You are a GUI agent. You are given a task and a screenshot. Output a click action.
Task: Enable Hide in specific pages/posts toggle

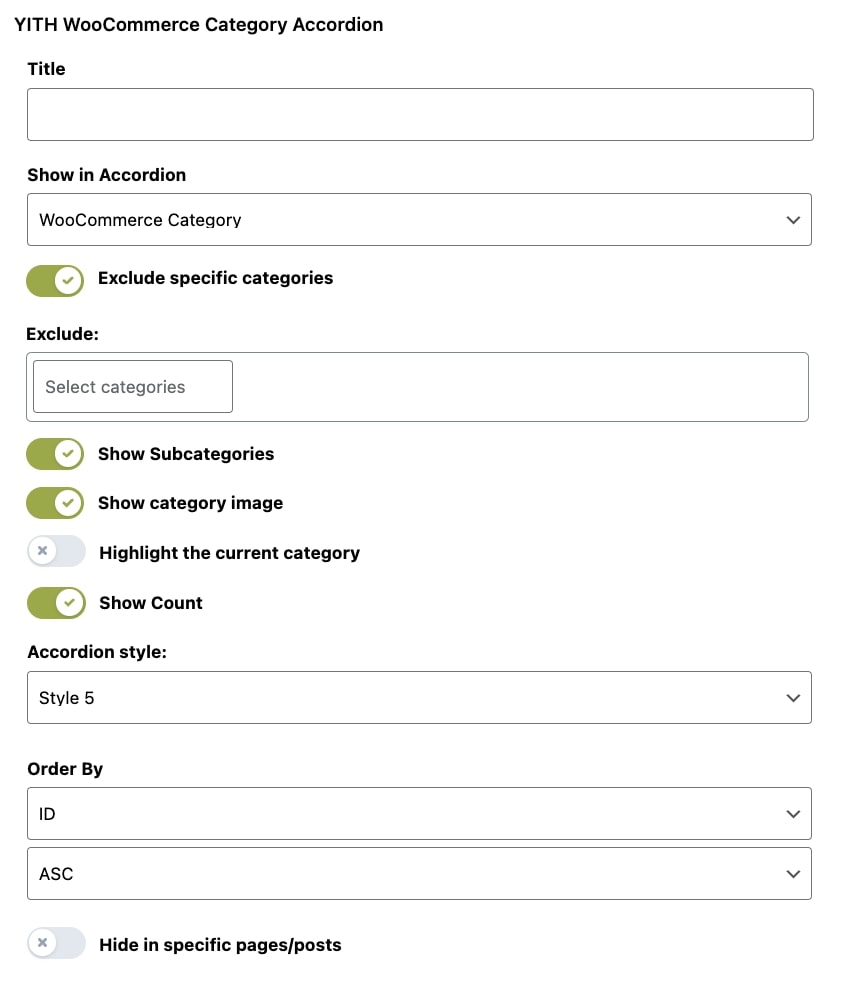(x=56, y=943)
